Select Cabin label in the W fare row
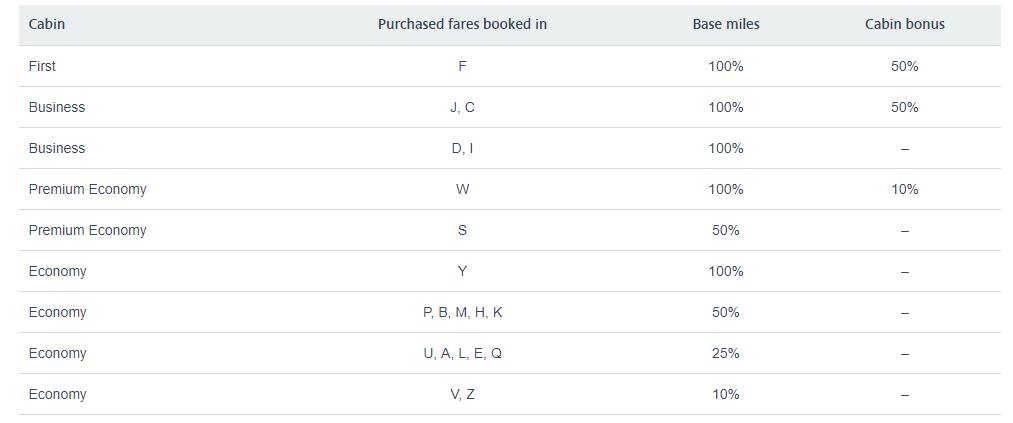This screenshot has width=1013, height=423. click(87, 189)
